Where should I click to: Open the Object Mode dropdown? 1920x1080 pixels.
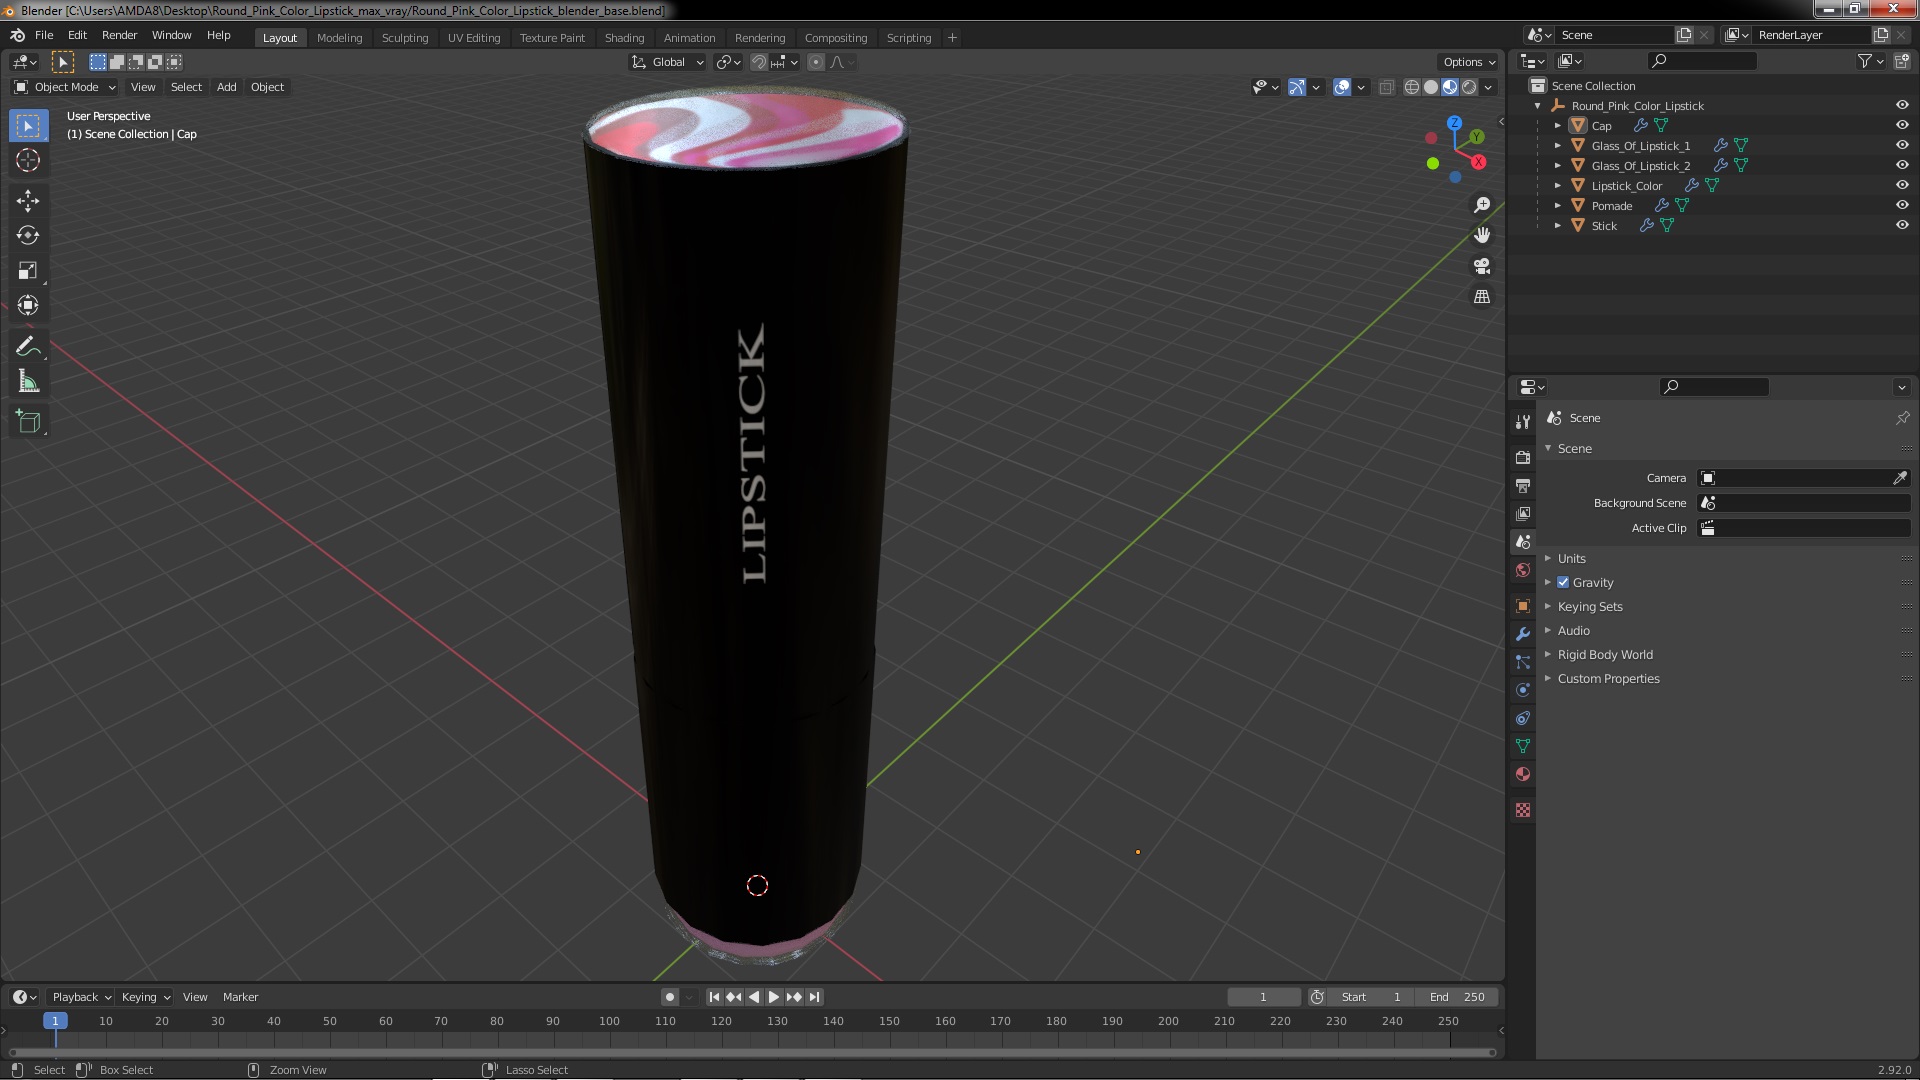pos(65,87)
